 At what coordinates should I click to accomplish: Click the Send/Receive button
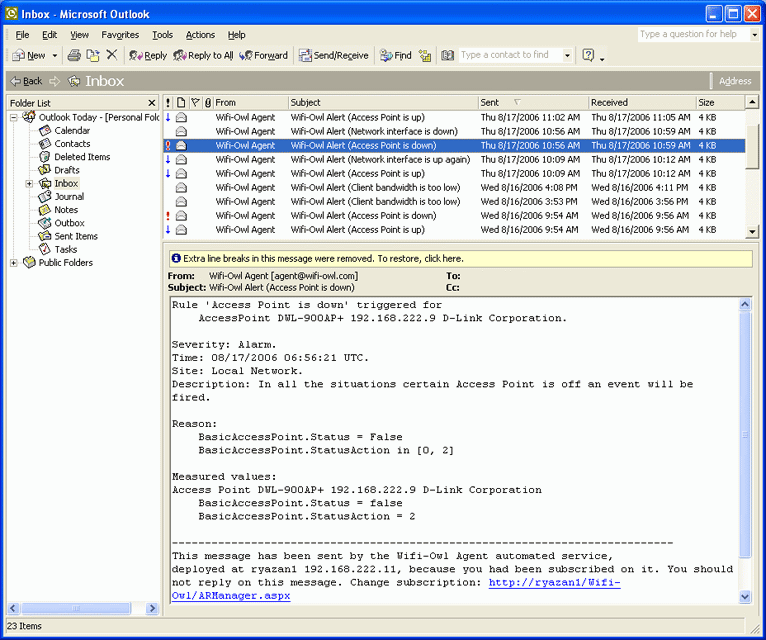point(334,55)
